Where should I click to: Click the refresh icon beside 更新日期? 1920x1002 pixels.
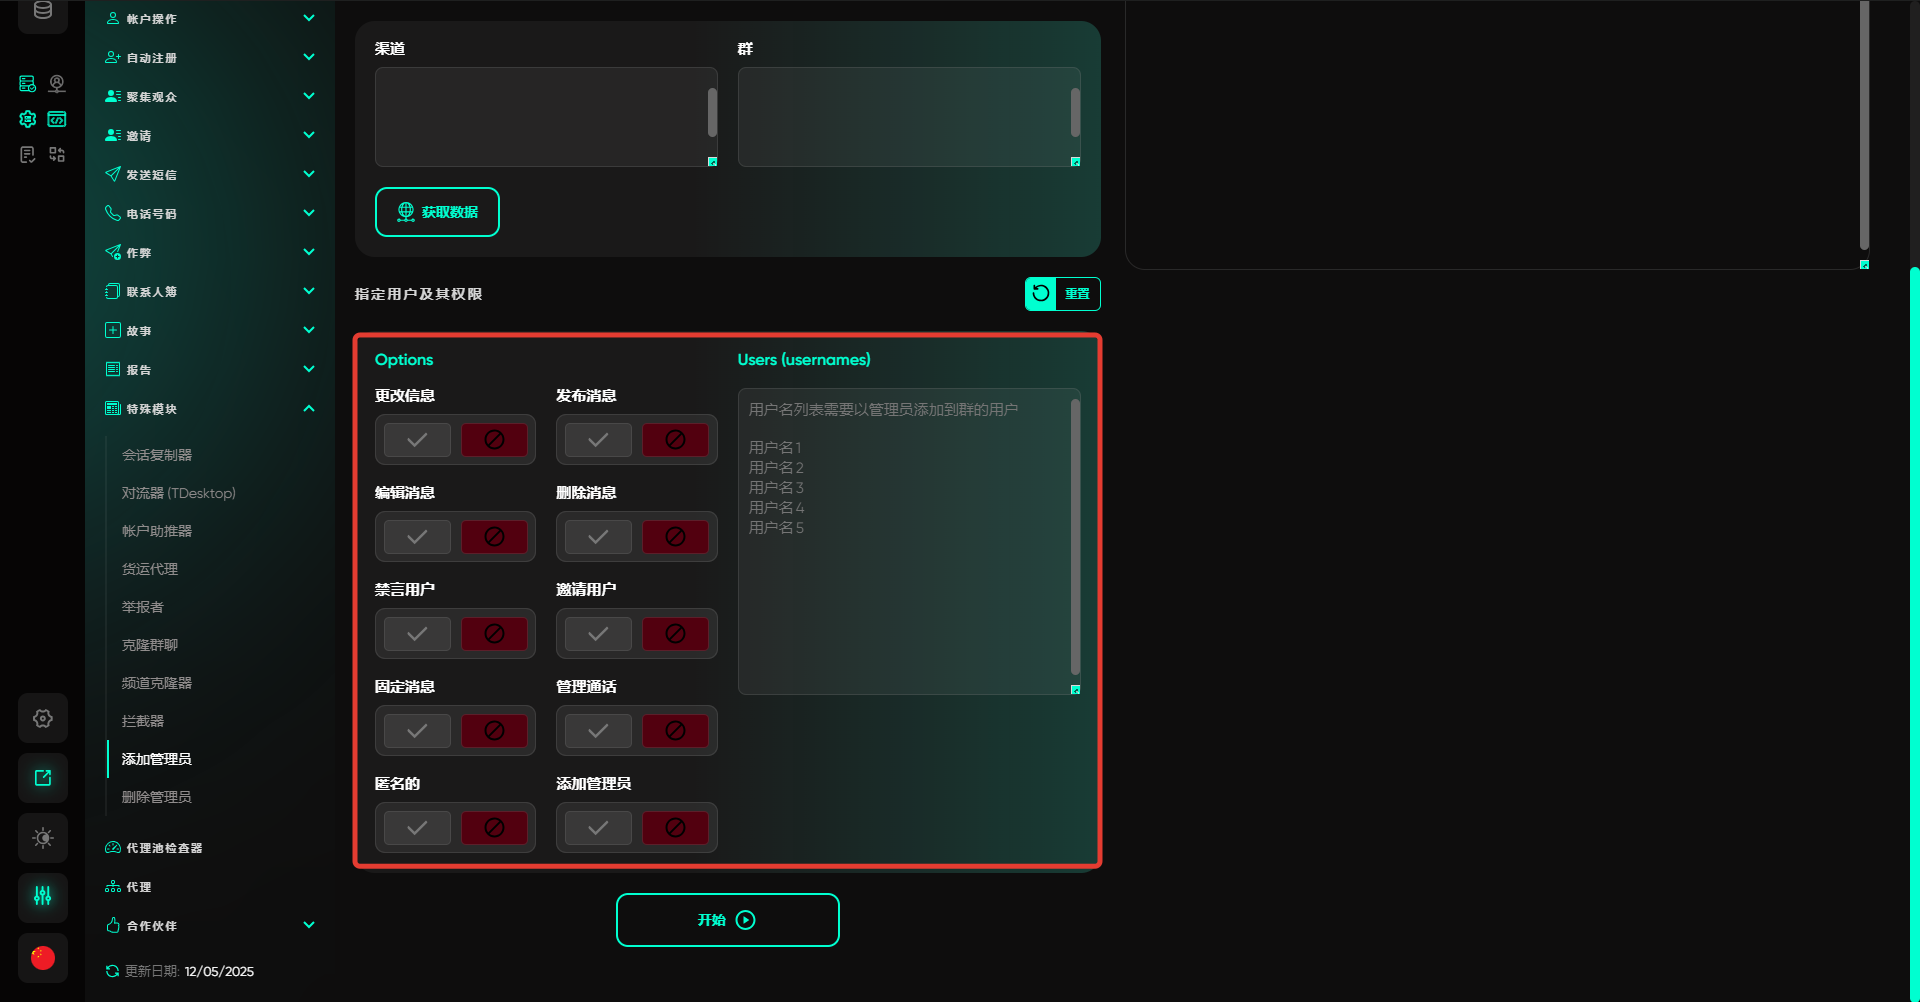click(112, 971)
